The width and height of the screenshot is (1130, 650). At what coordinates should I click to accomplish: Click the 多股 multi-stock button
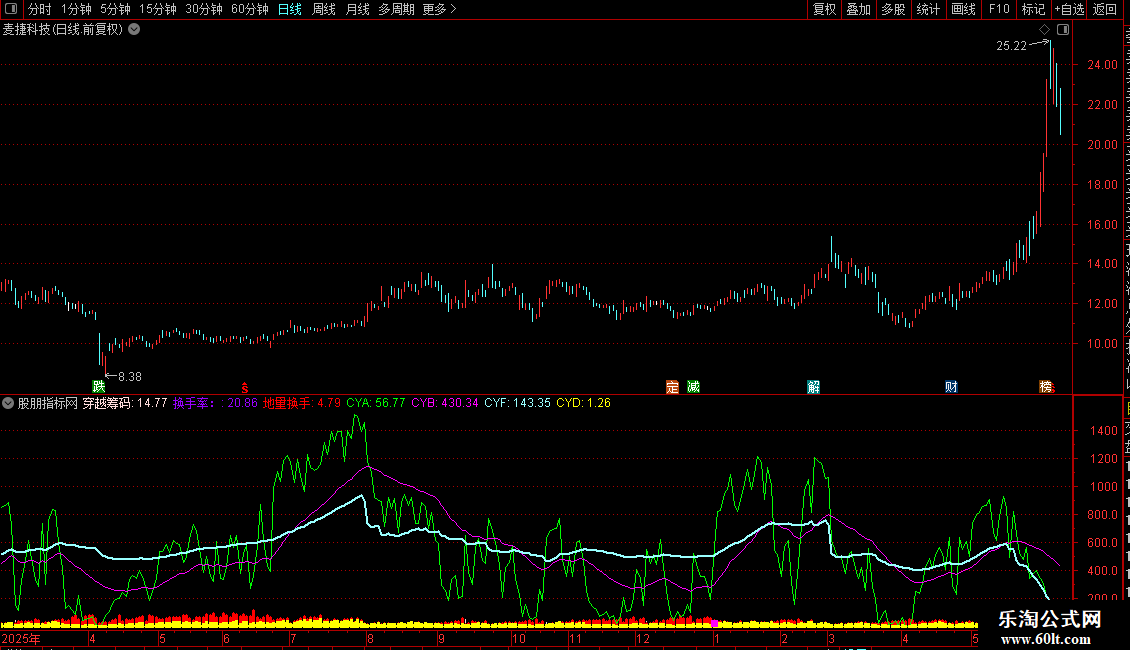click(894, 9)
